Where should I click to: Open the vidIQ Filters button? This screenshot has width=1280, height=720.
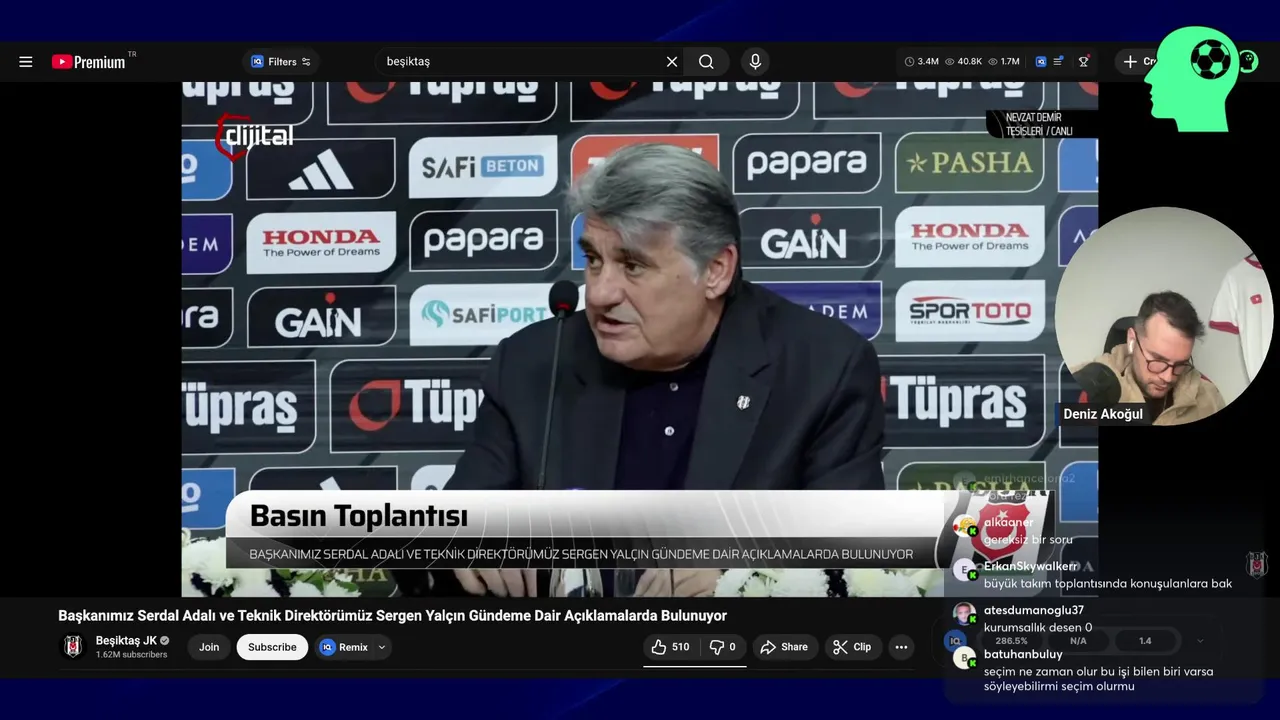click(280, 62)
